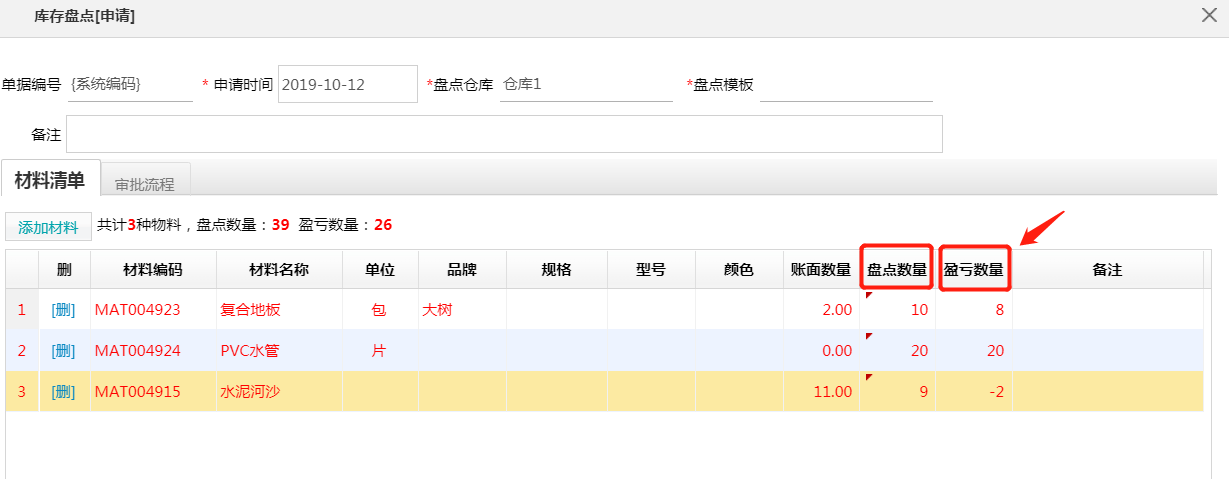Edit 盘点数量 cell for 复合地板
1229x479 pixels.
[x=897, y=310]
